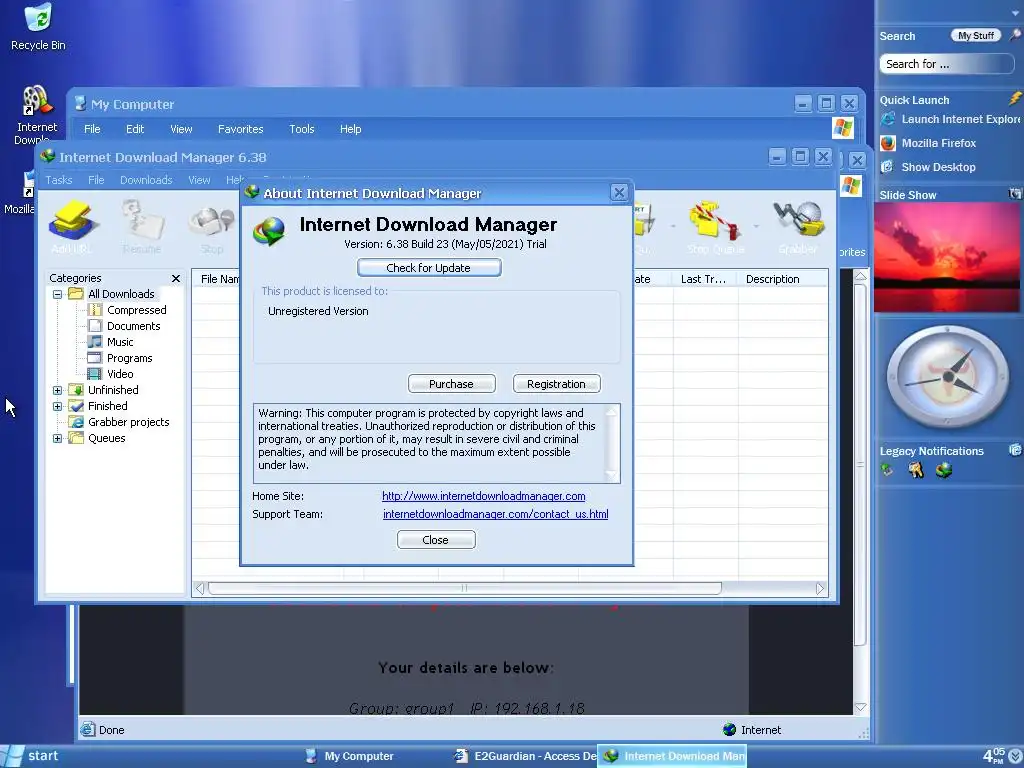
Task: Click the Add URL toolbar icon in IDM
Action: (72, 227)
